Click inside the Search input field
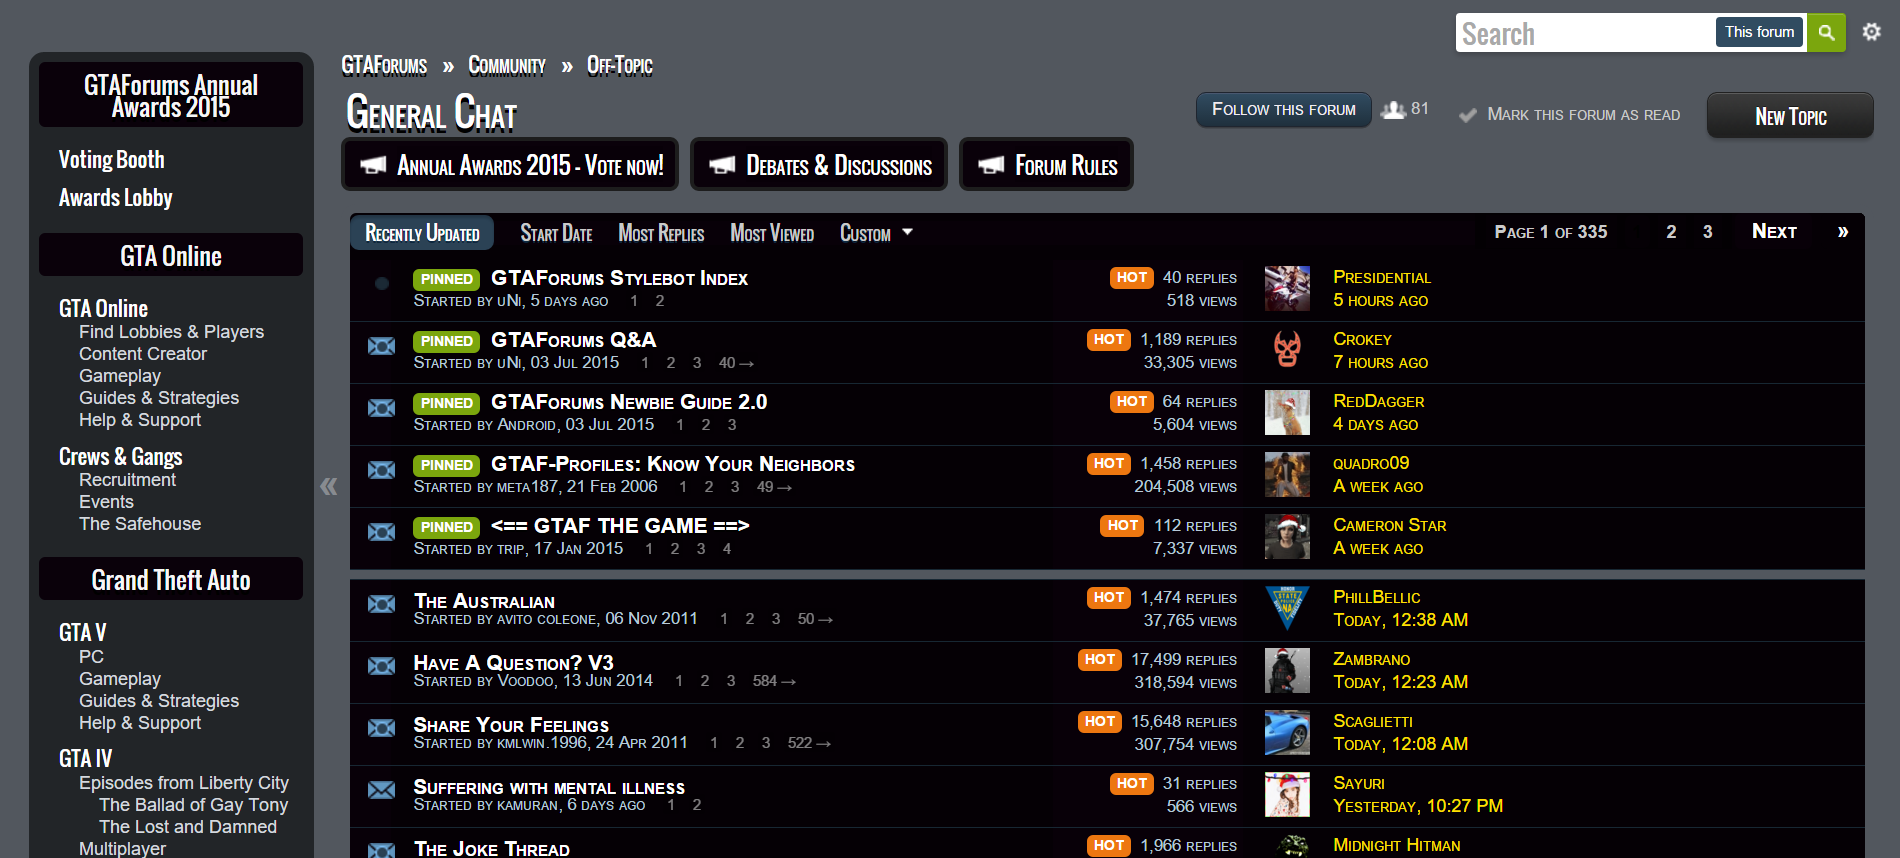Image resolution: width=1900 pixels, height=858 pixels. (x=1585, y=32)
